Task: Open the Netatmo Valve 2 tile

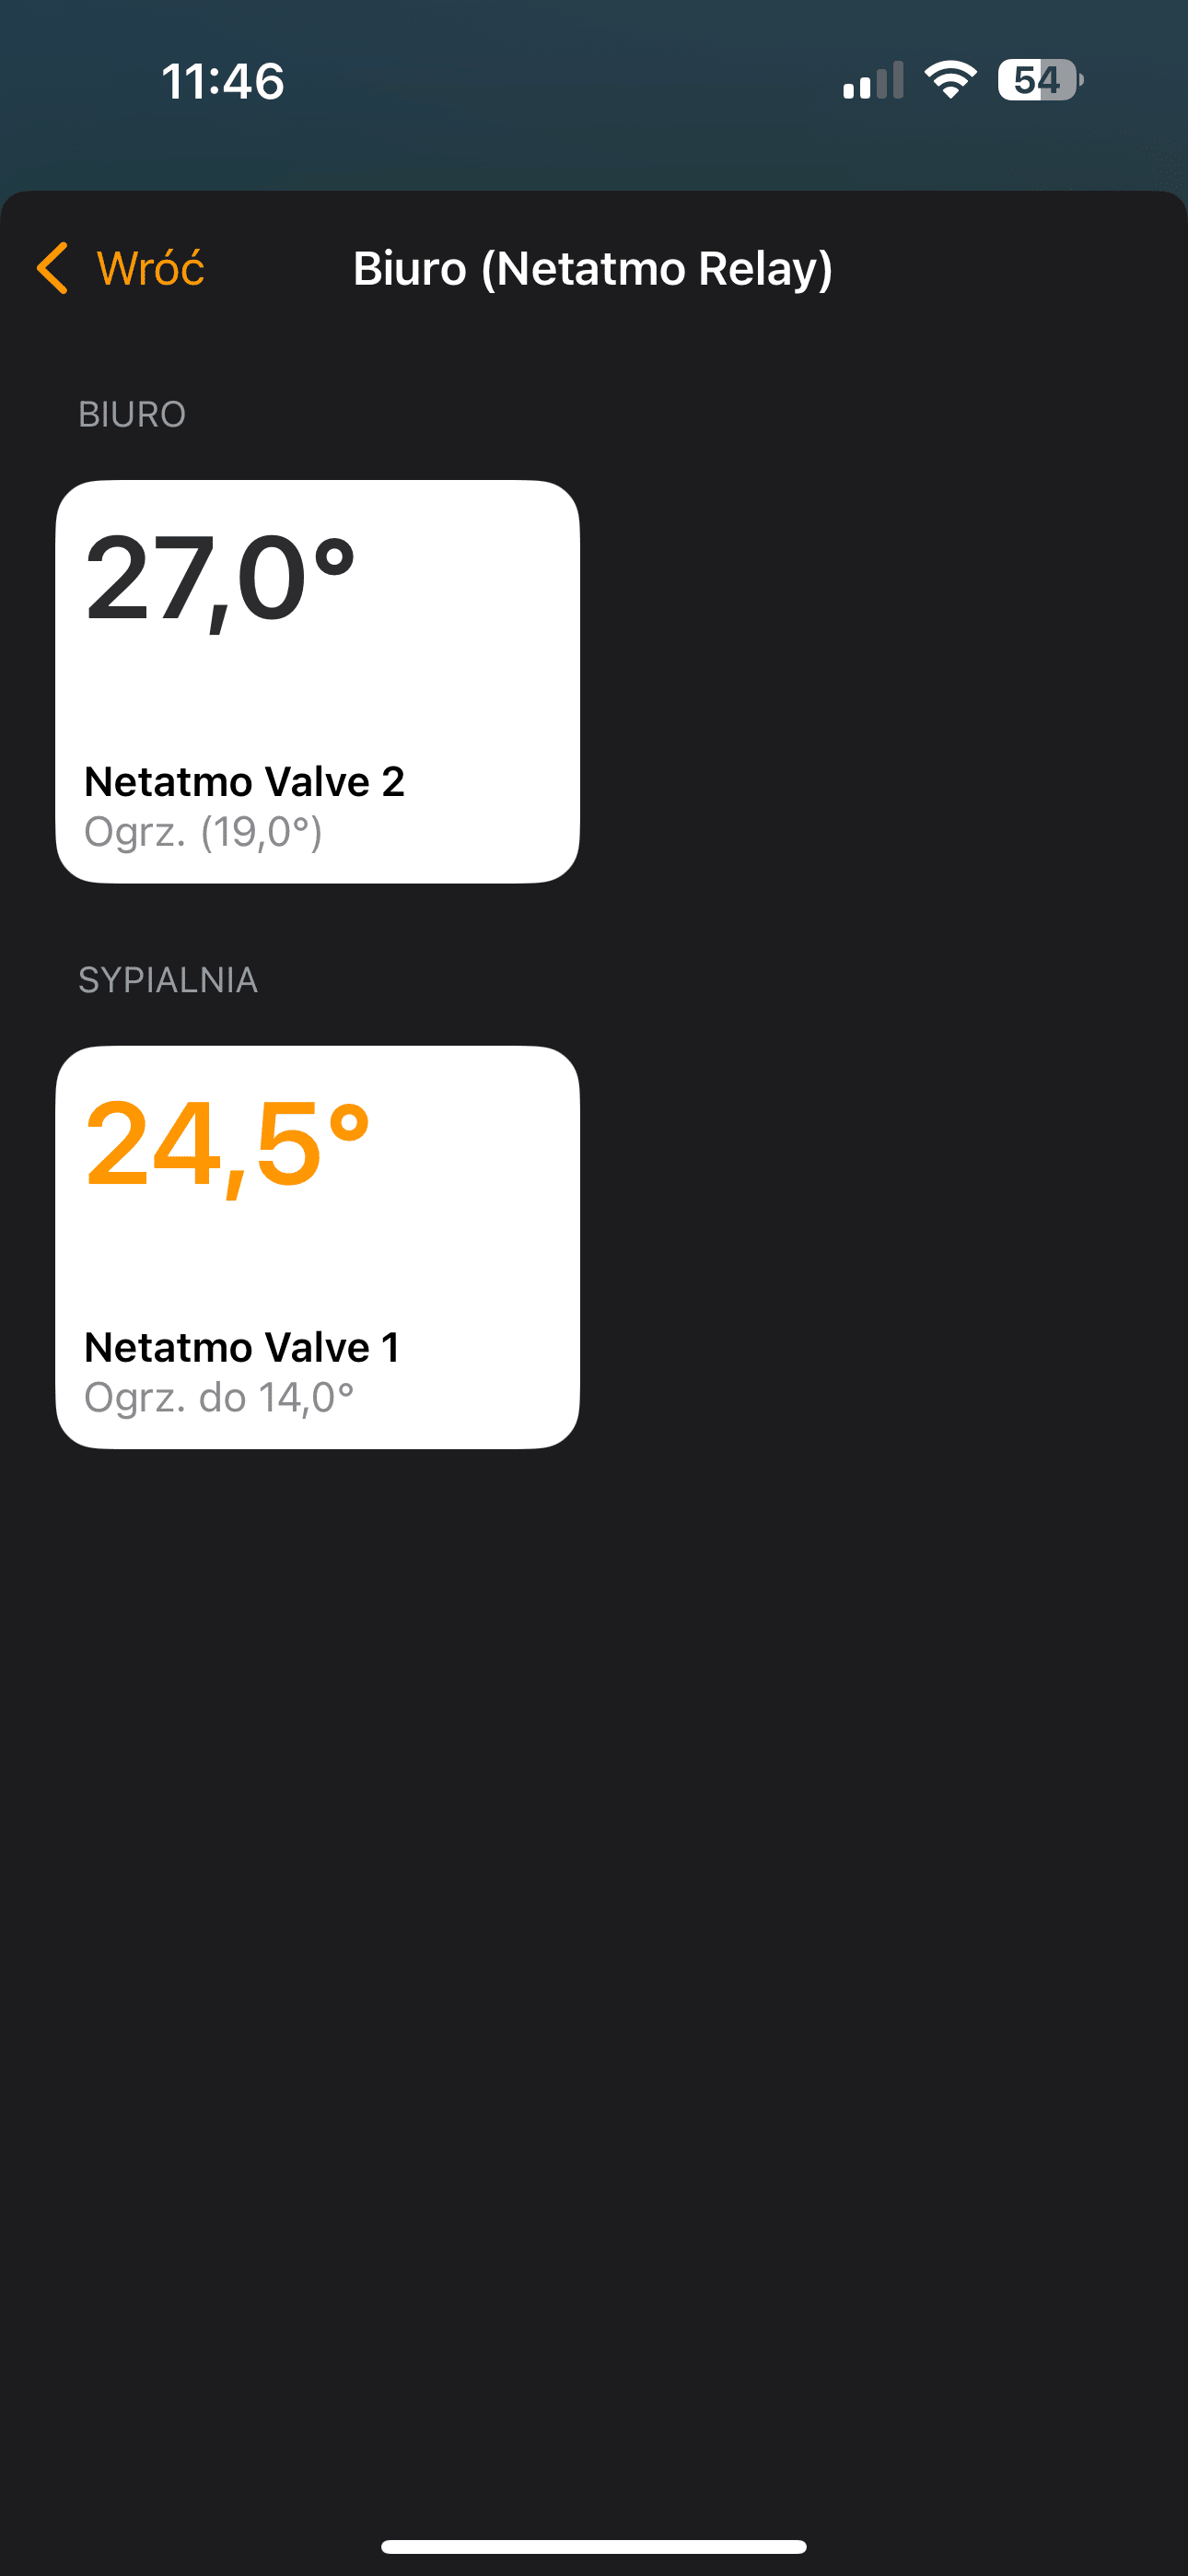Action: [x=318, y=681]
